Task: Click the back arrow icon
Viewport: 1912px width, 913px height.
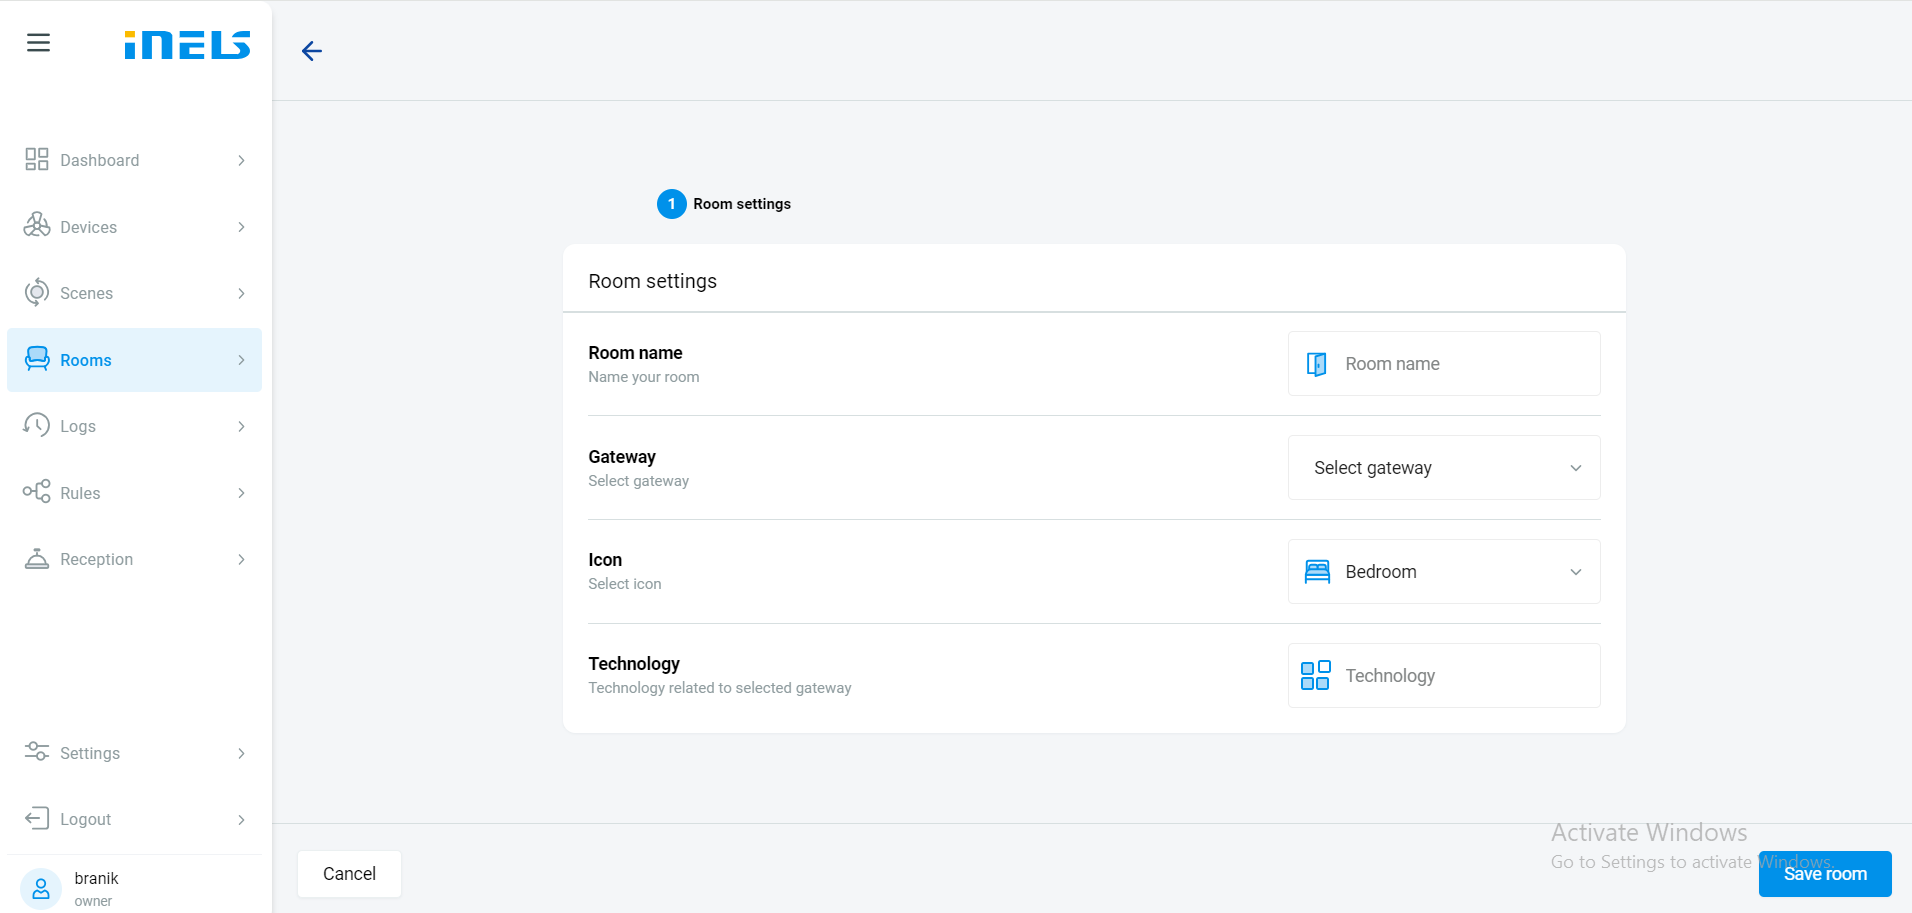Action: 312,51
